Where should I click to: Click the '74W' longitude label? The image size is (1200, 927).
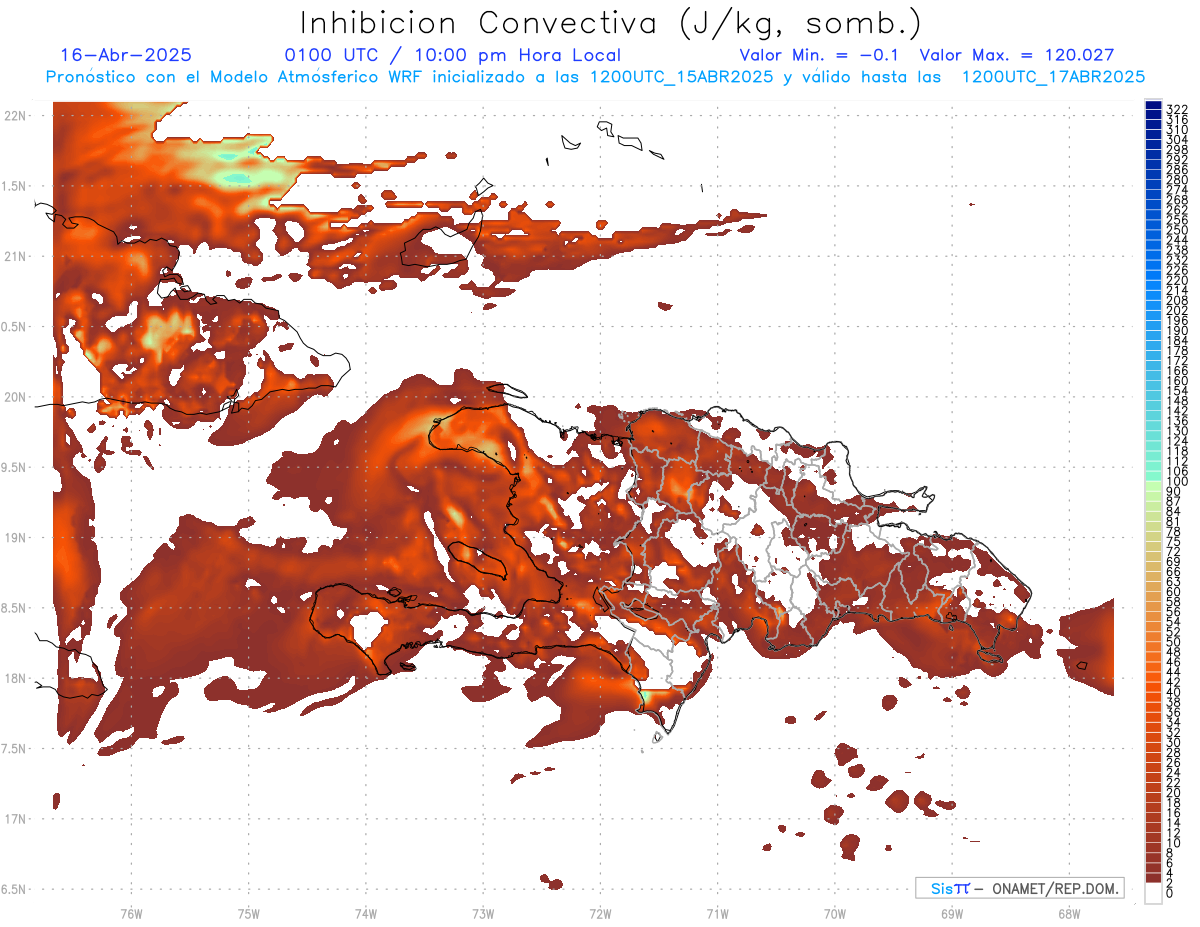click(365, 913)
